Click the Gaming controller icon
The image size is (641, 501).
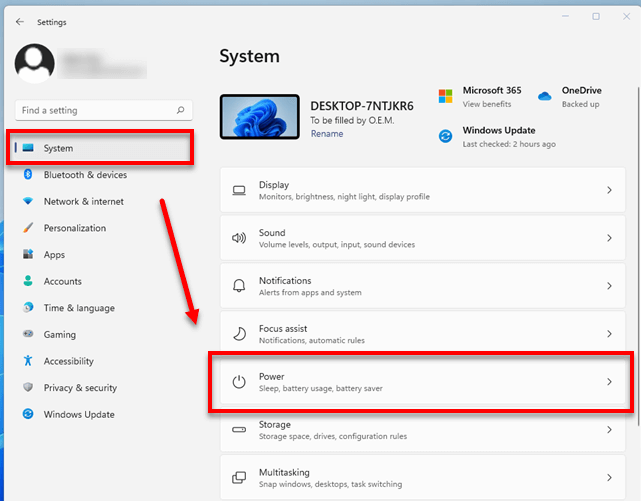click(x=28, y=334)
